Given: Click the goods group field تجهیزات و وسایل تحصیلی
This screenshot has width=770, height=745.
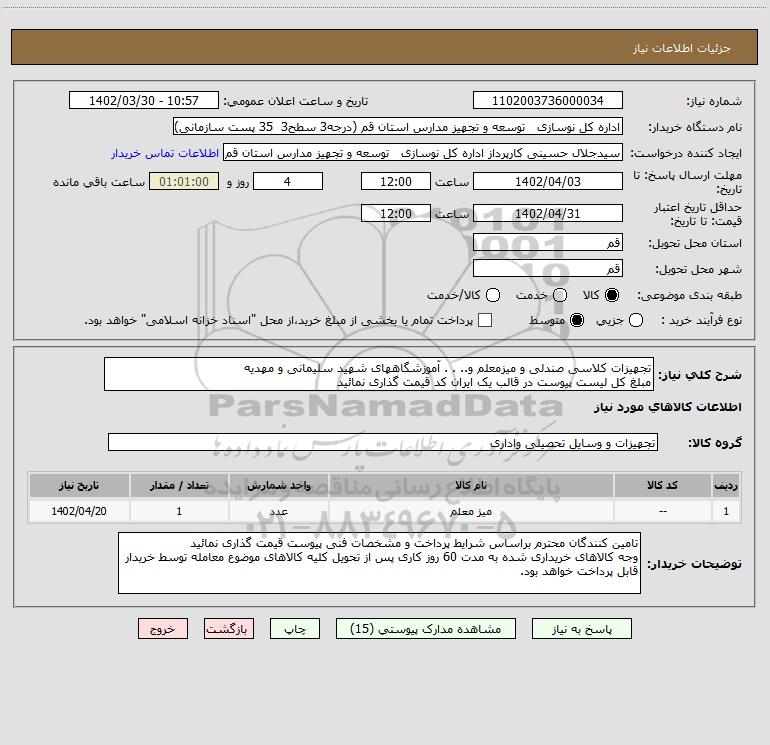Looking at the screenshot, I should click(x=383, y=442).
